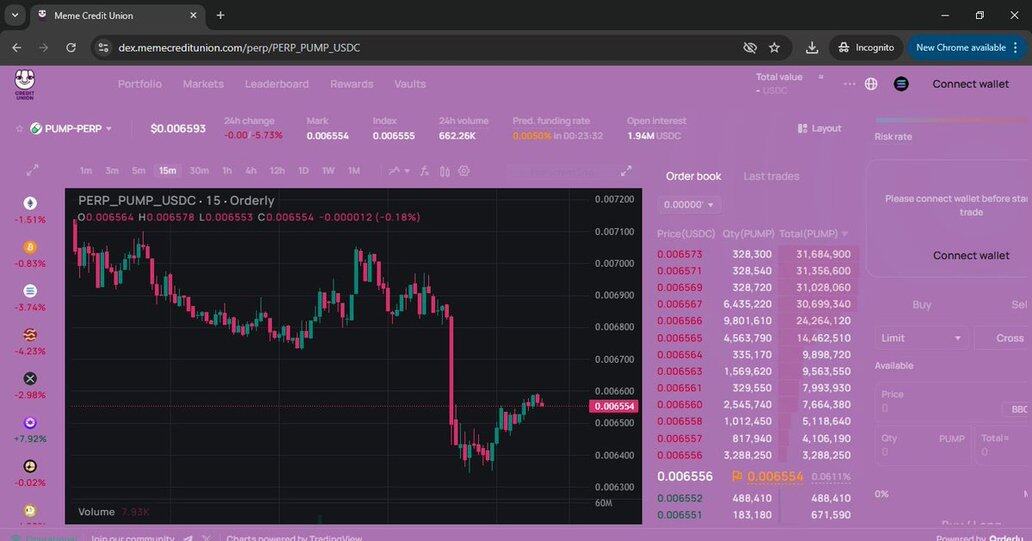Switch to the Last trades tab
Viewport: 1032px width, 541px height.
tap(771, 176)
